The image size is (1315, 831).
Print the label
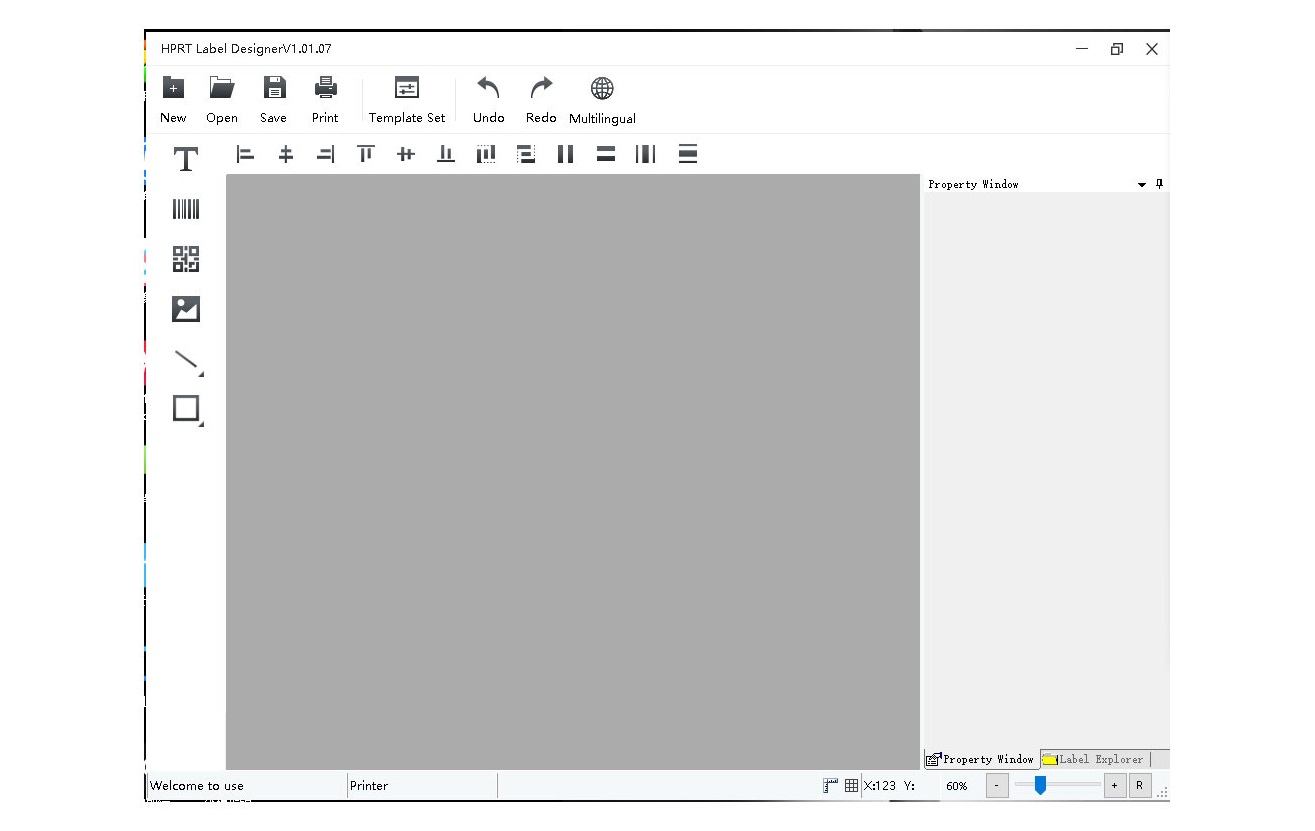[x=325, y=100]
